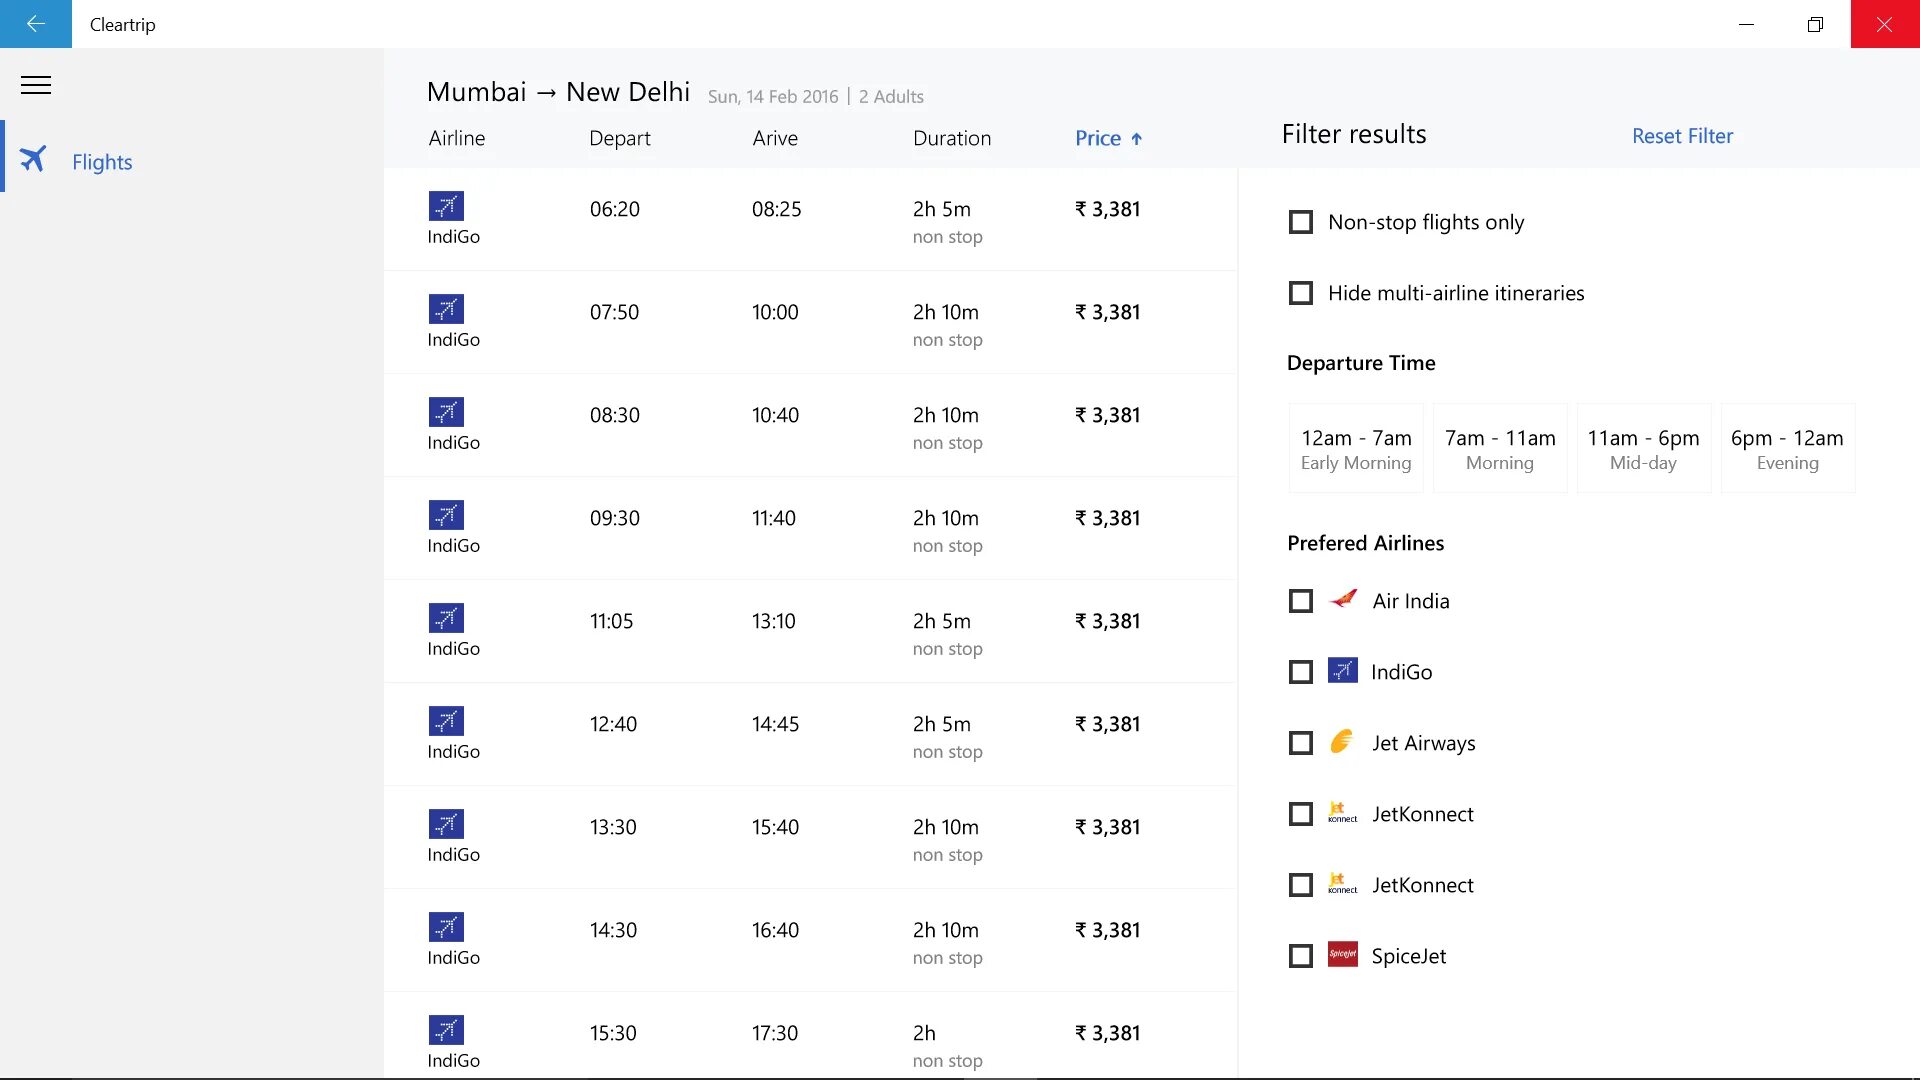Select Early Morning departure time filter
The height and width of the screenshot is (1080, 1920).
1356,448
